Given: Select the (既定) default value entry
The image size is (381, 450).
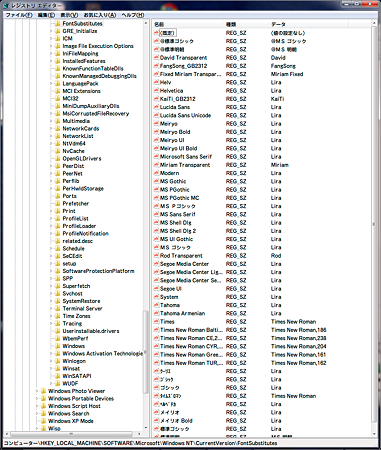Looking at the screenshot, I should [167, 33].
